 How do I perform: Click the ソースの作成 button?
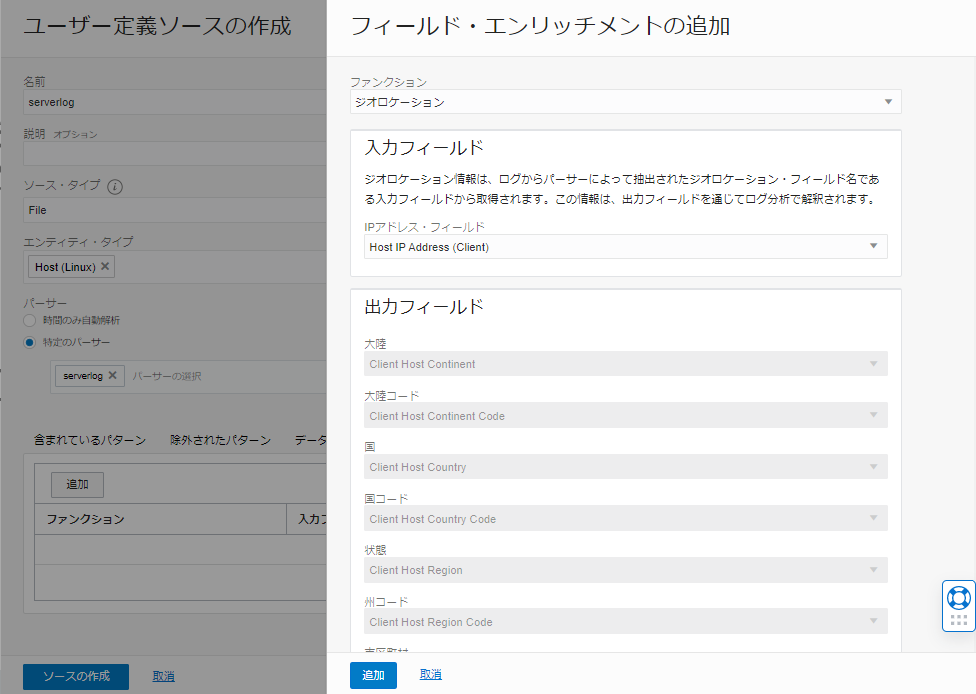[x=76, y=676]
